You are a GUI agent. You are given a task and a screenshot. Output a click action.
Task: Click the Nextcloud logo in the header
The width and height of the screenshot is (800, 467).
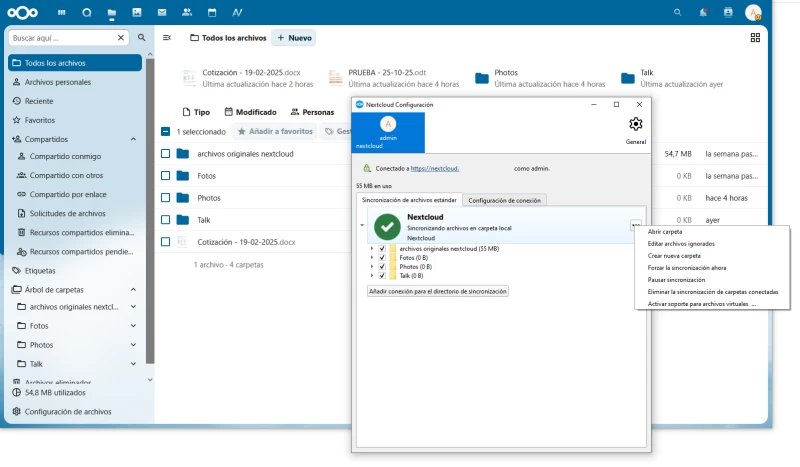[22, 12]
